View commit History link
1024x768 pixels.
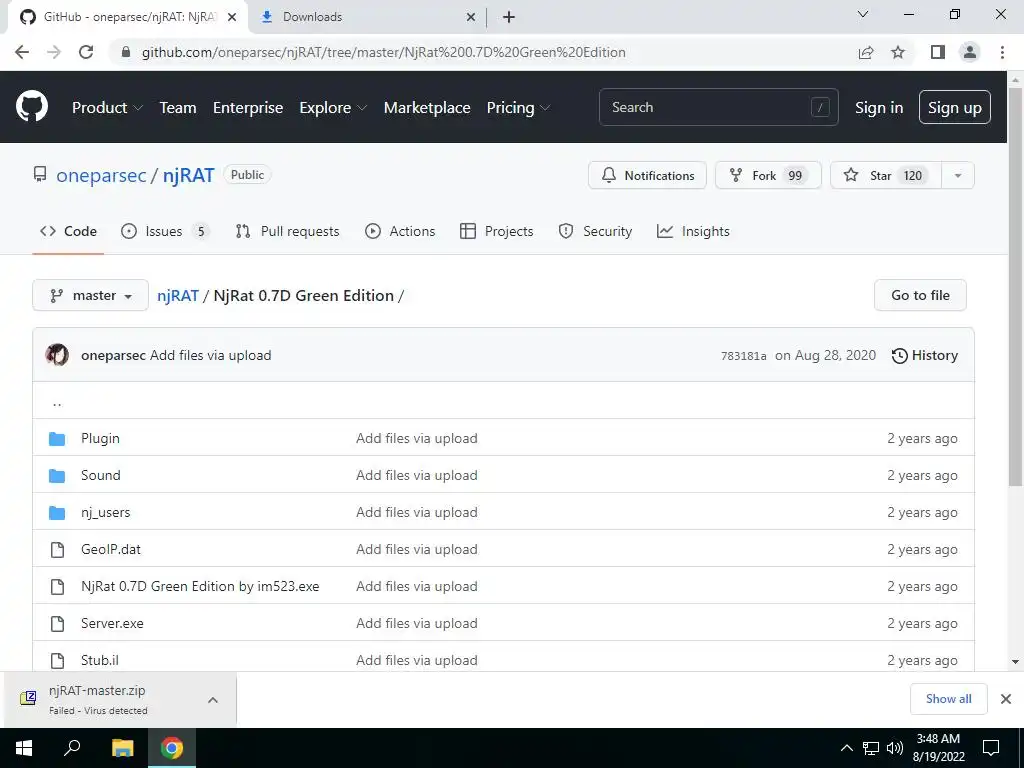pyautogui.click(x=925, y=355)
